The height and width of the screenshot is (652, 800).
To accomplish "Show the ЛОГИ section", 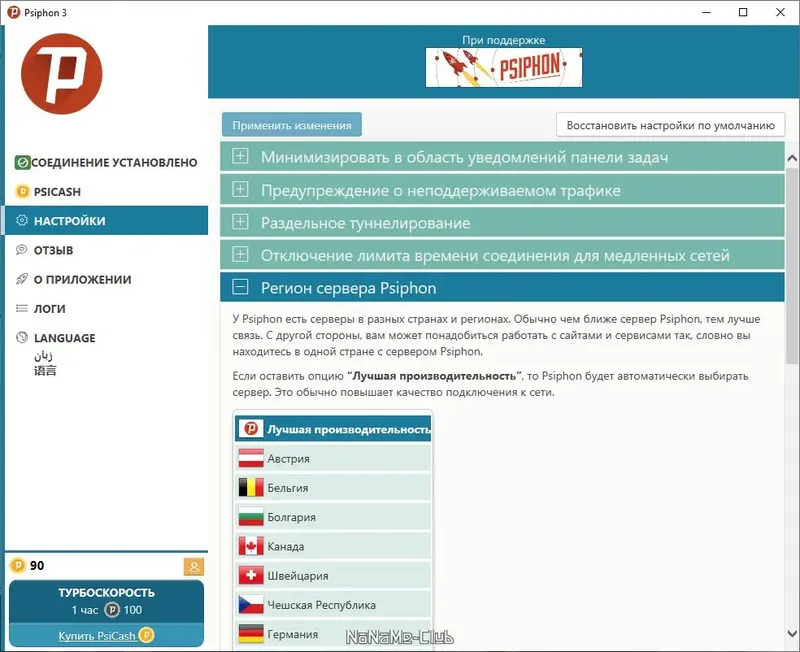I will pos(106,308).
